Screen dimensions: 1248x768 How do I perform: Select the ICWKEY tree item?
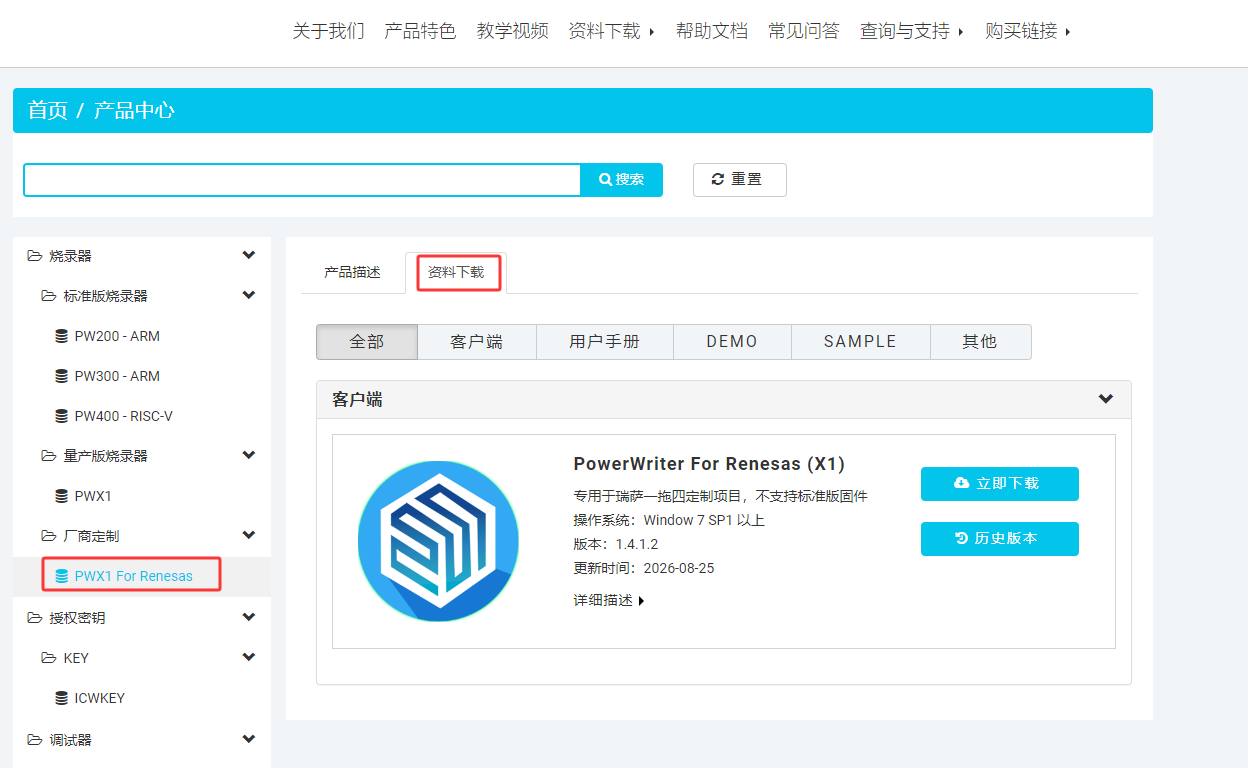click(x=100, y=698)
